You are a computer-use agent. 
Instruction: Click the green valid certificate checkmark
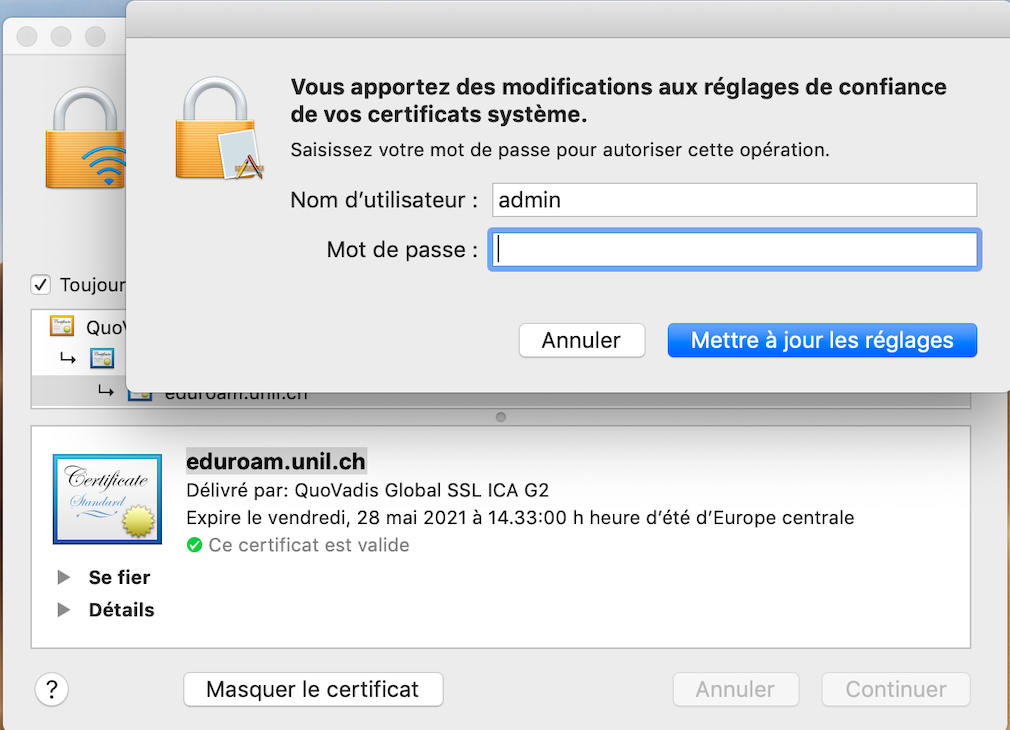pyautogui.click(x=195, y=545)
